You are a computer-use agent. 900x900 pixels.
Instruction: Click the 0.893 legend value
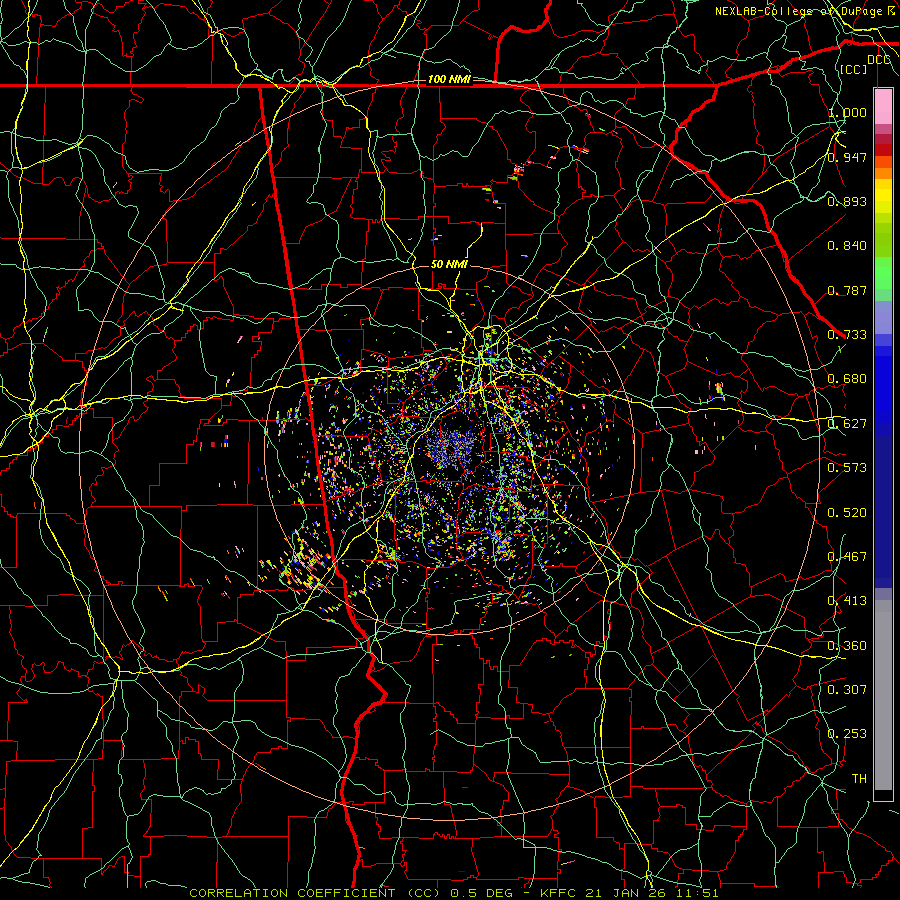tap(847, 201)
